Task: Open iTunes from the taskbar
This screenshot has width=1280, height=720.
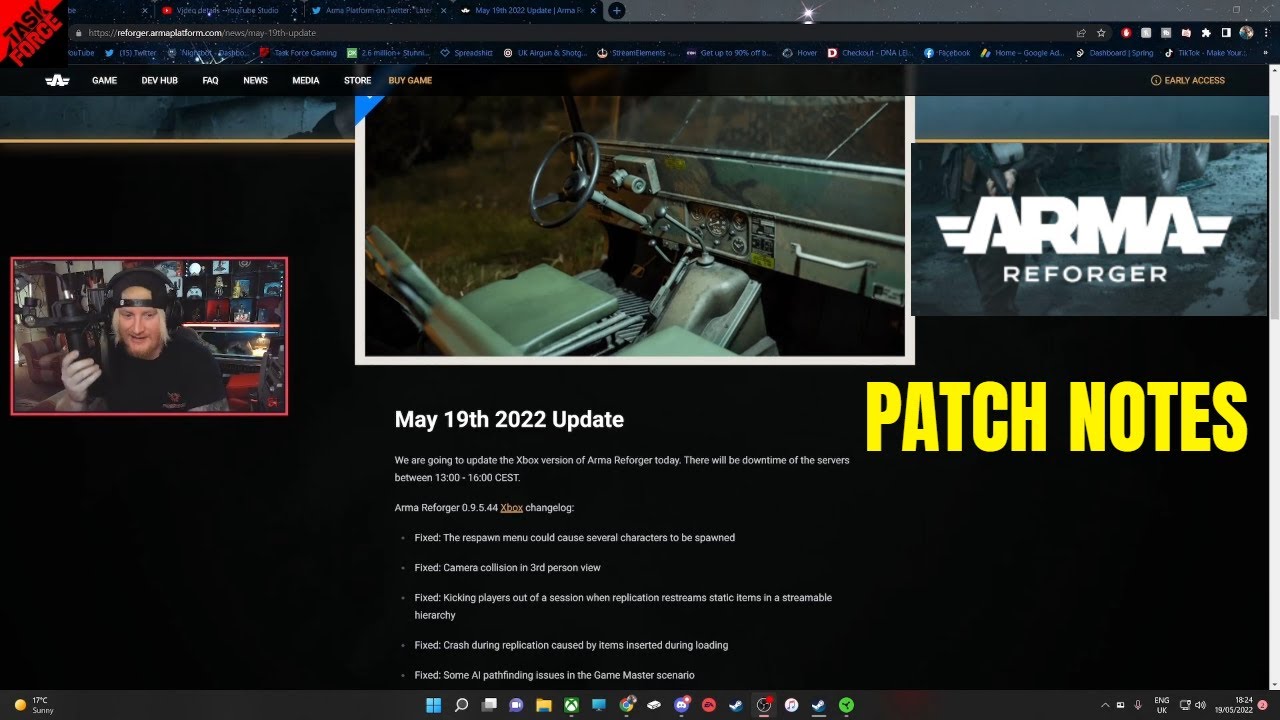Action: pyautogui.click(x=791, y=705)
